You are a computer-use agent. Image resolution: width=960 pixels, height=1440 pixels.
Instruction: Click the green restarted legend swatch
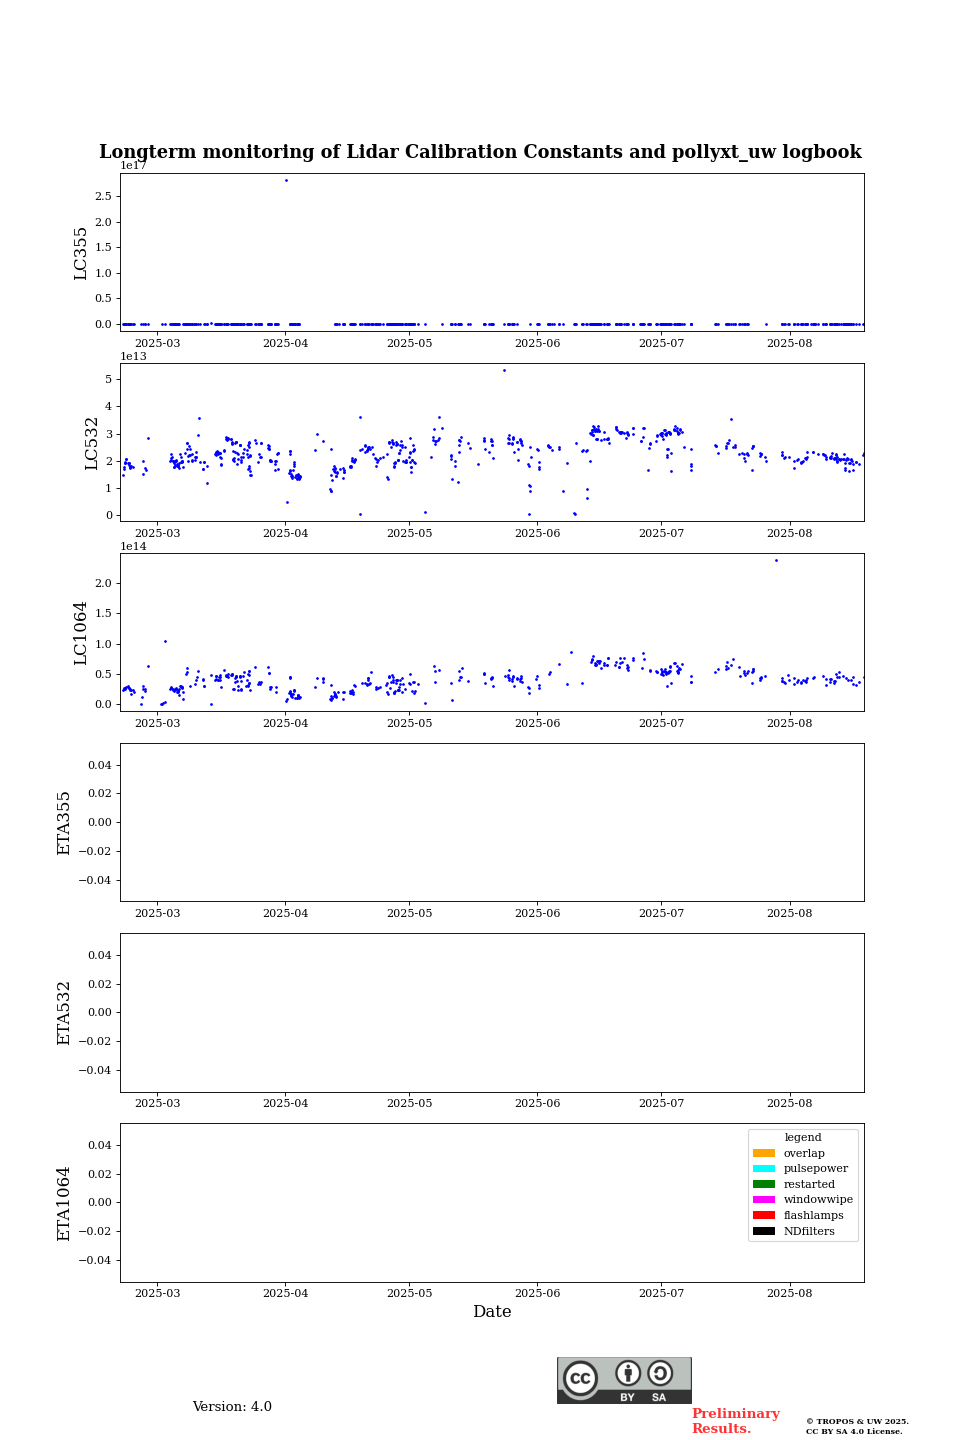pyautogui.click(x=764, y=1184)
